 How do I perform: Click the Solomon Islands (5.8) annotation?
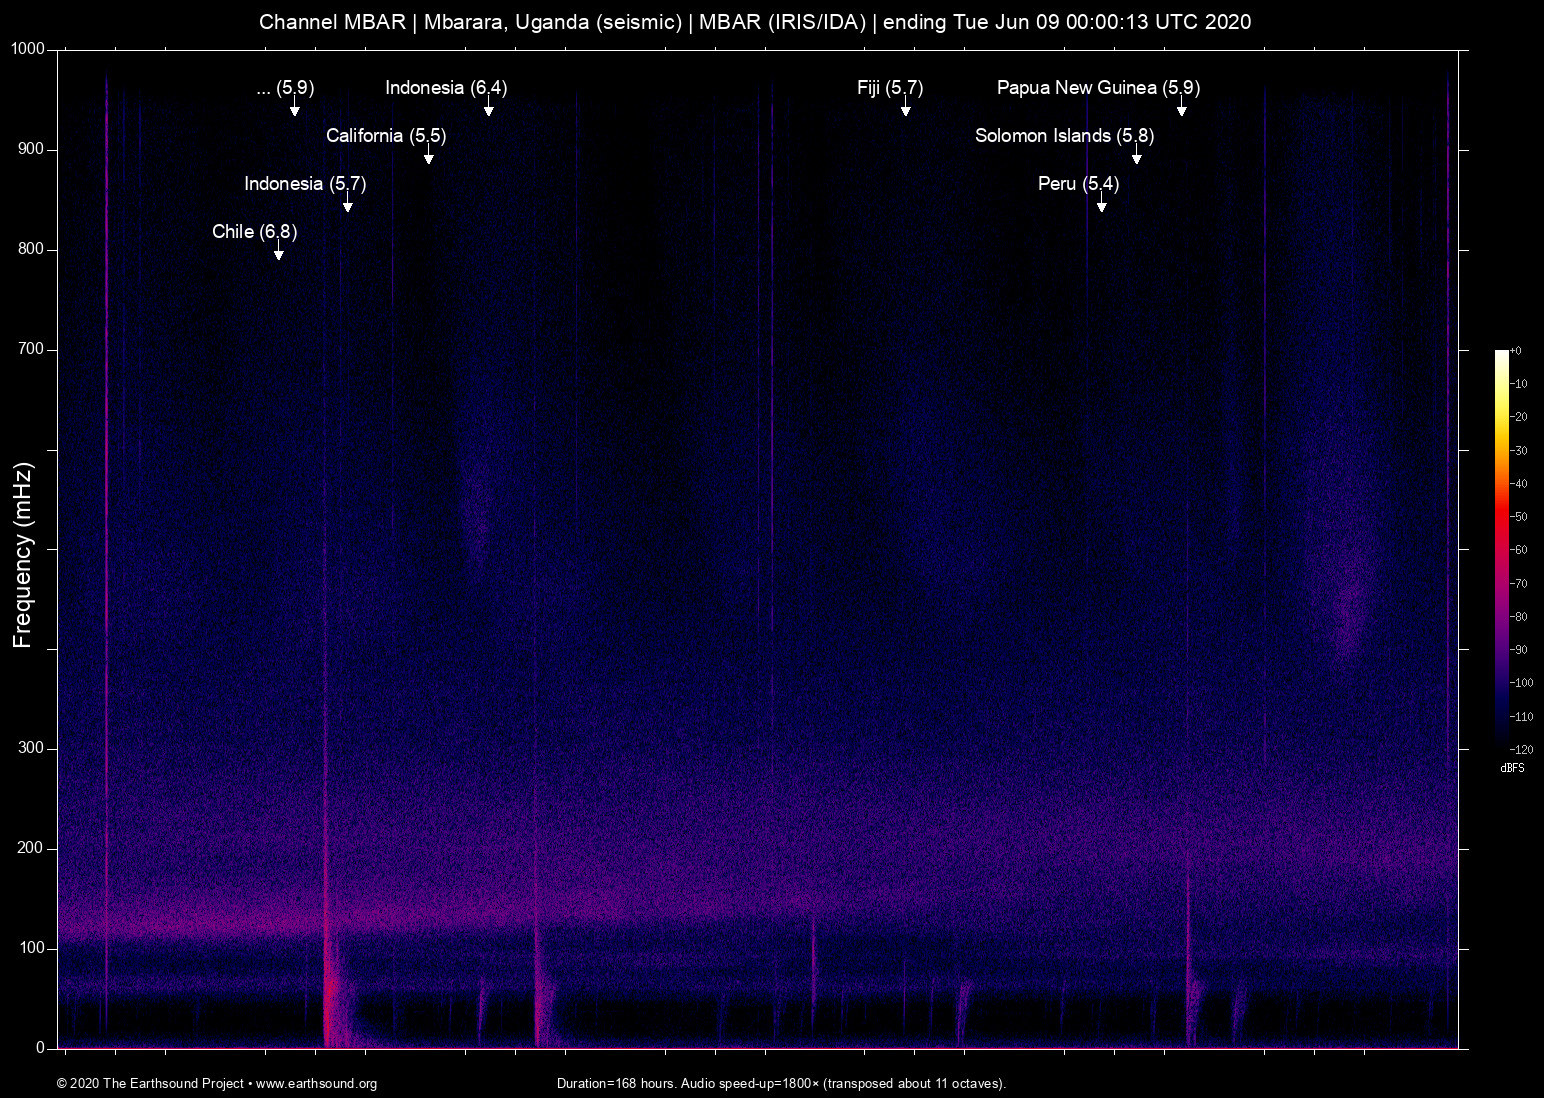(1136, 157)
